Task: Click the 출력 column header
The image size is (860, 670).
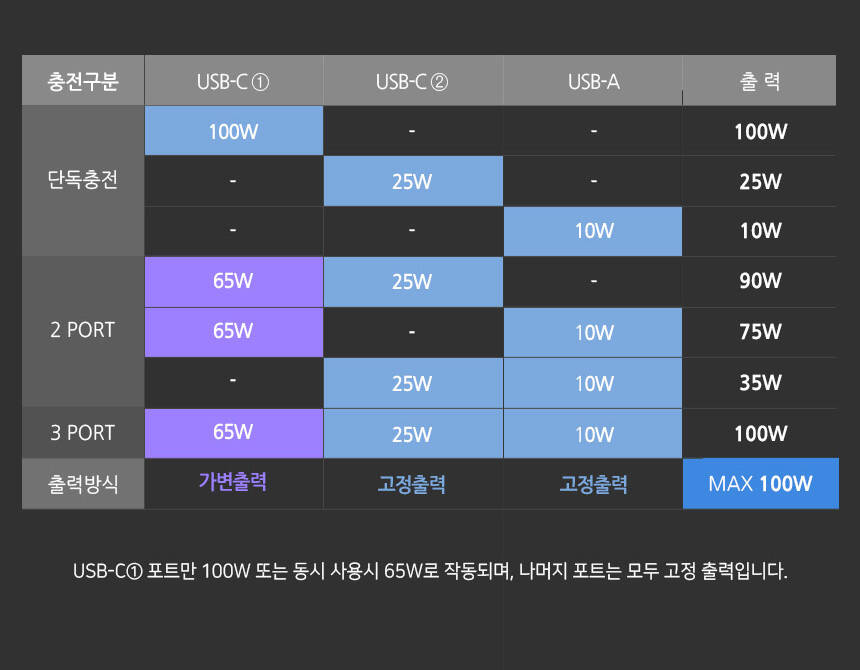Action: [759, 81]
